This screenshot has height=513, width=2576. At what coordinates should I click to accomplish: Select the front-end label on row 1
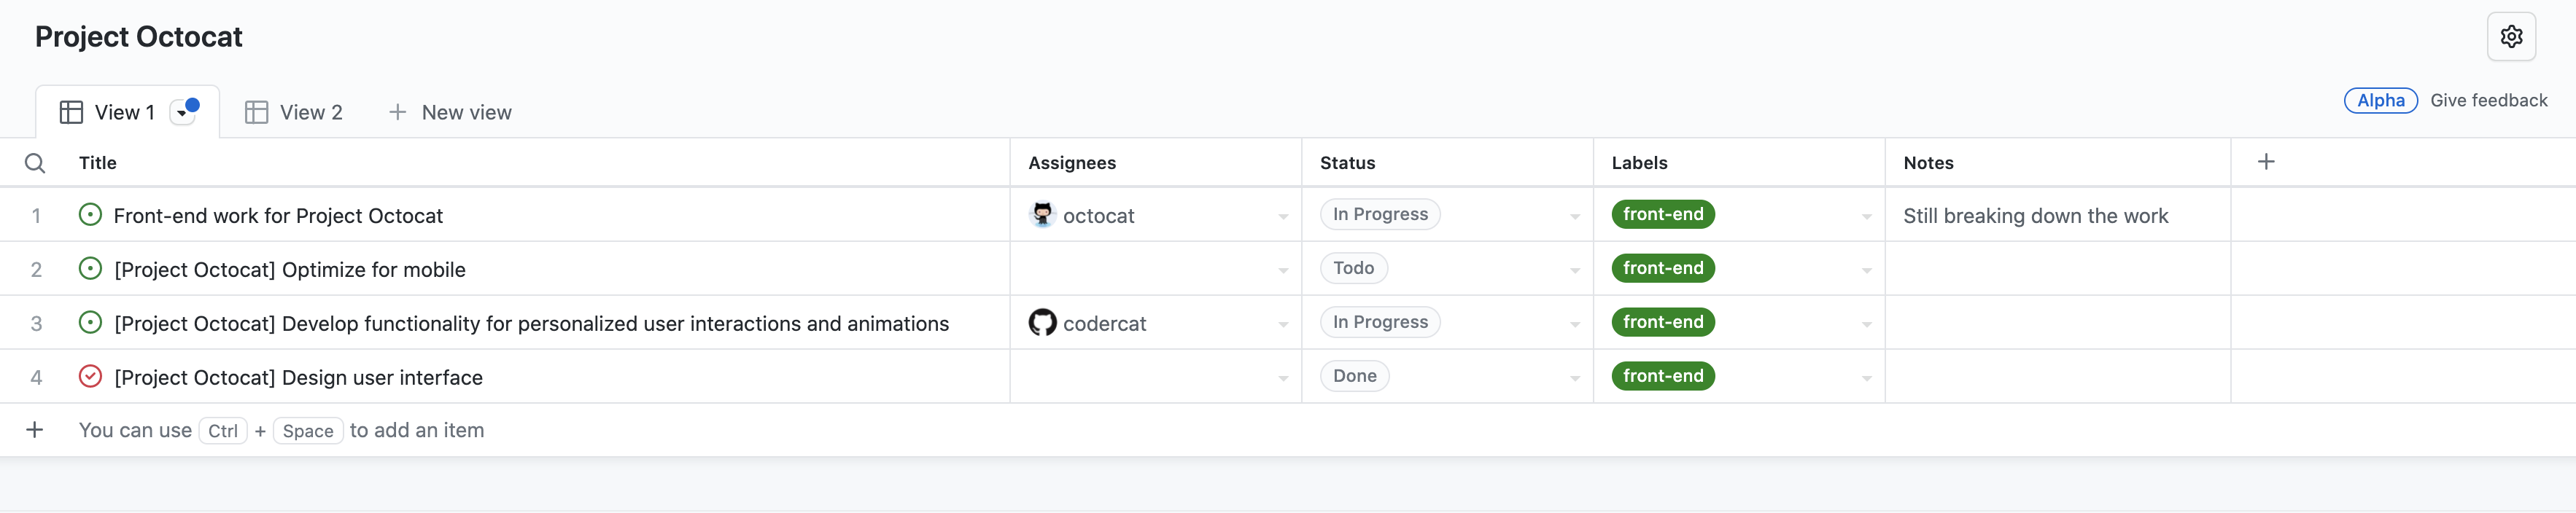point(1663,213)
